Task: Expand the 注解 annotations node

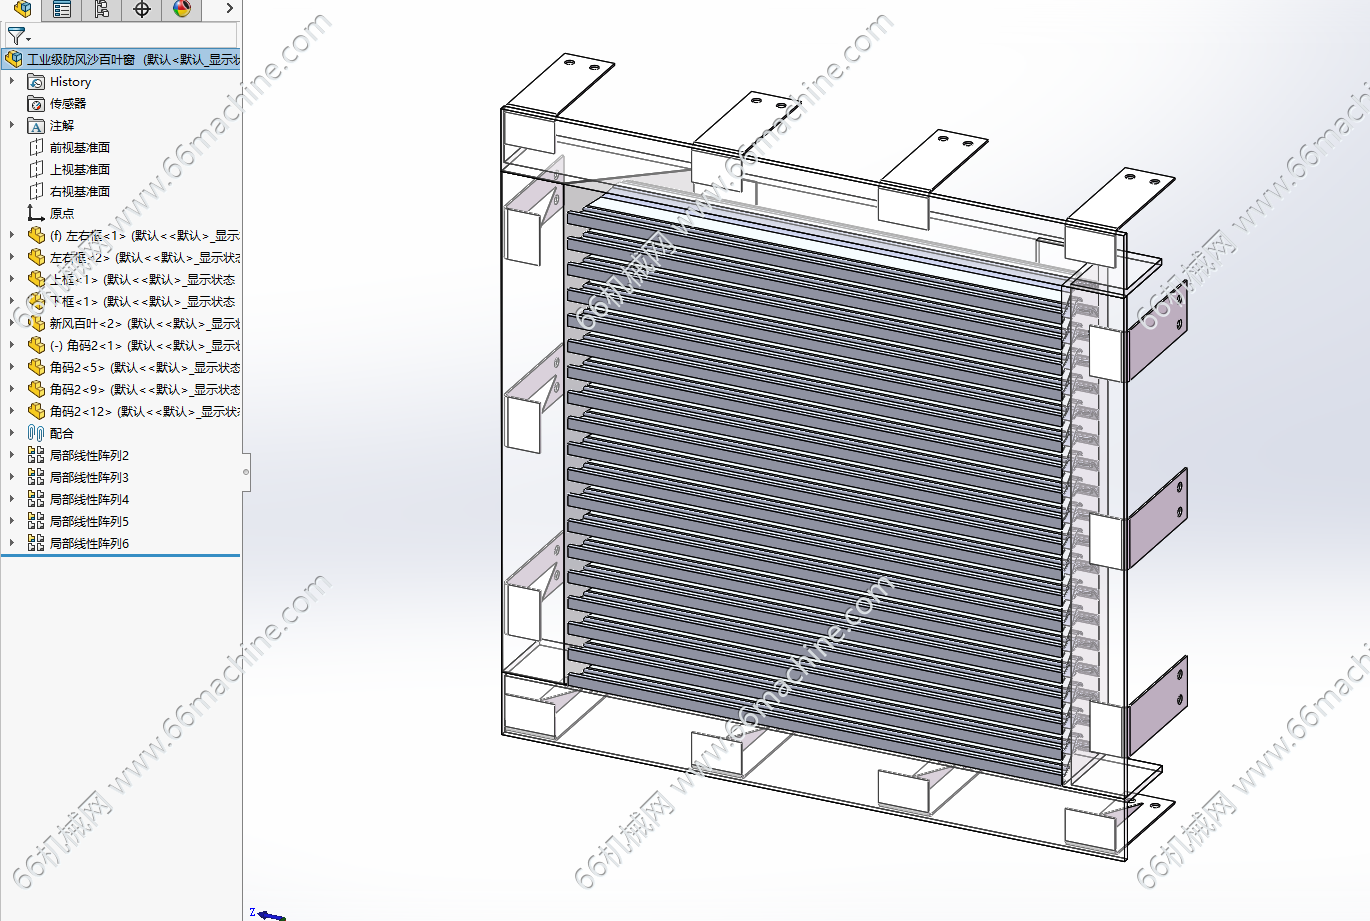Action: click(12, 125)
